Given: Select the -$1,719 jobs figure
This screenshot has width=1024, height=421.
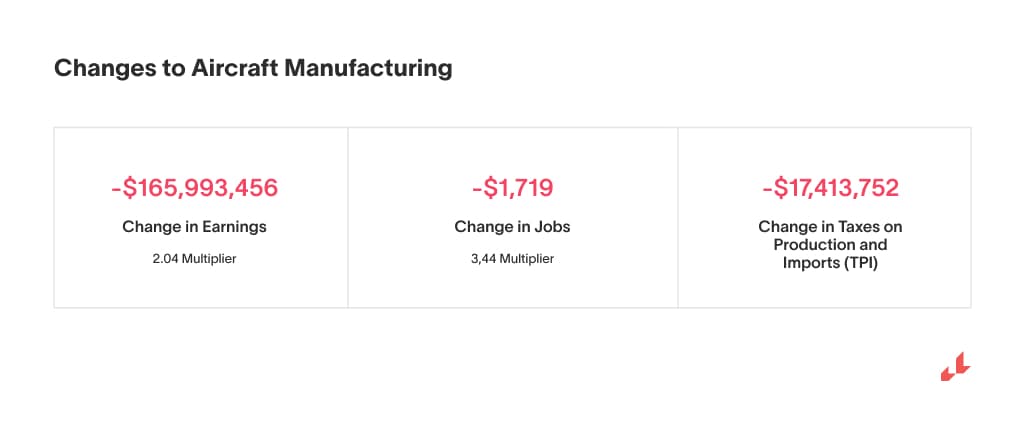Looking at the screenshot, I should click(512, 188).
